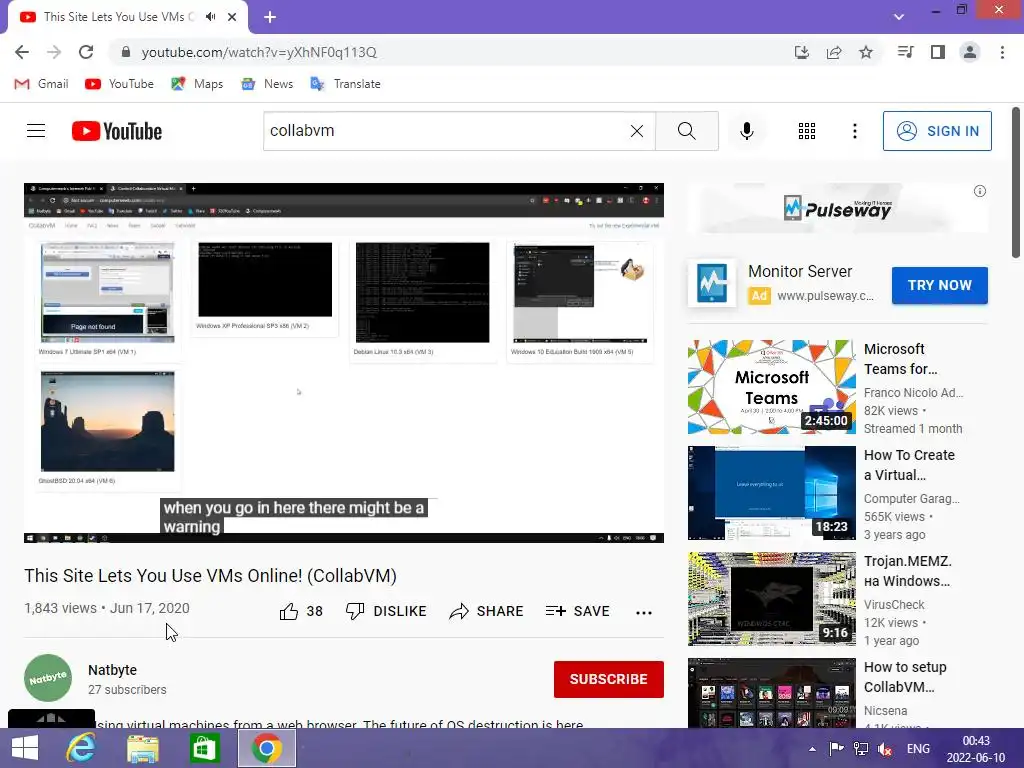Open YouTube settings three-dot menu
The image size is (1024, 768).
coord(855,131)
